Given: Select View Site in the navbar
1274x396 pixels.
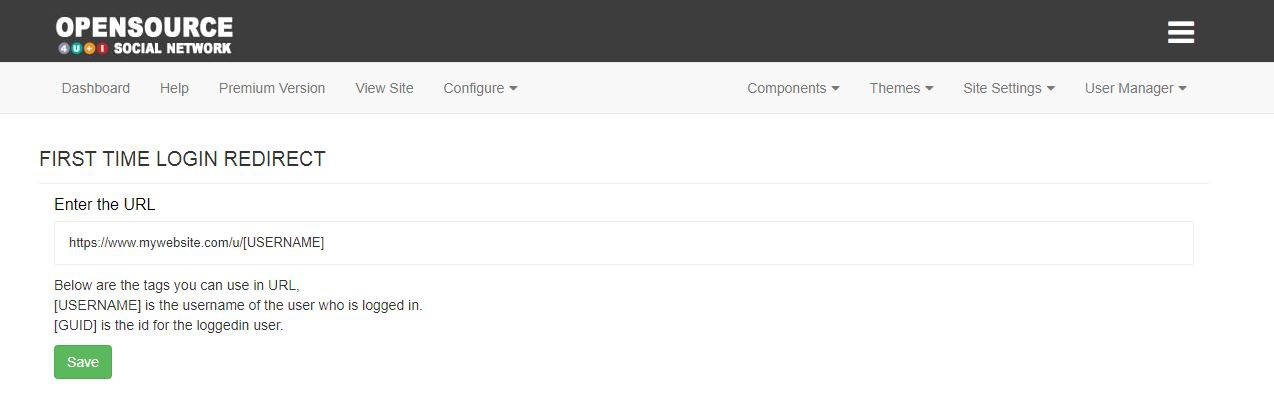Looking at the screenshot, I should tap(384, 88).
